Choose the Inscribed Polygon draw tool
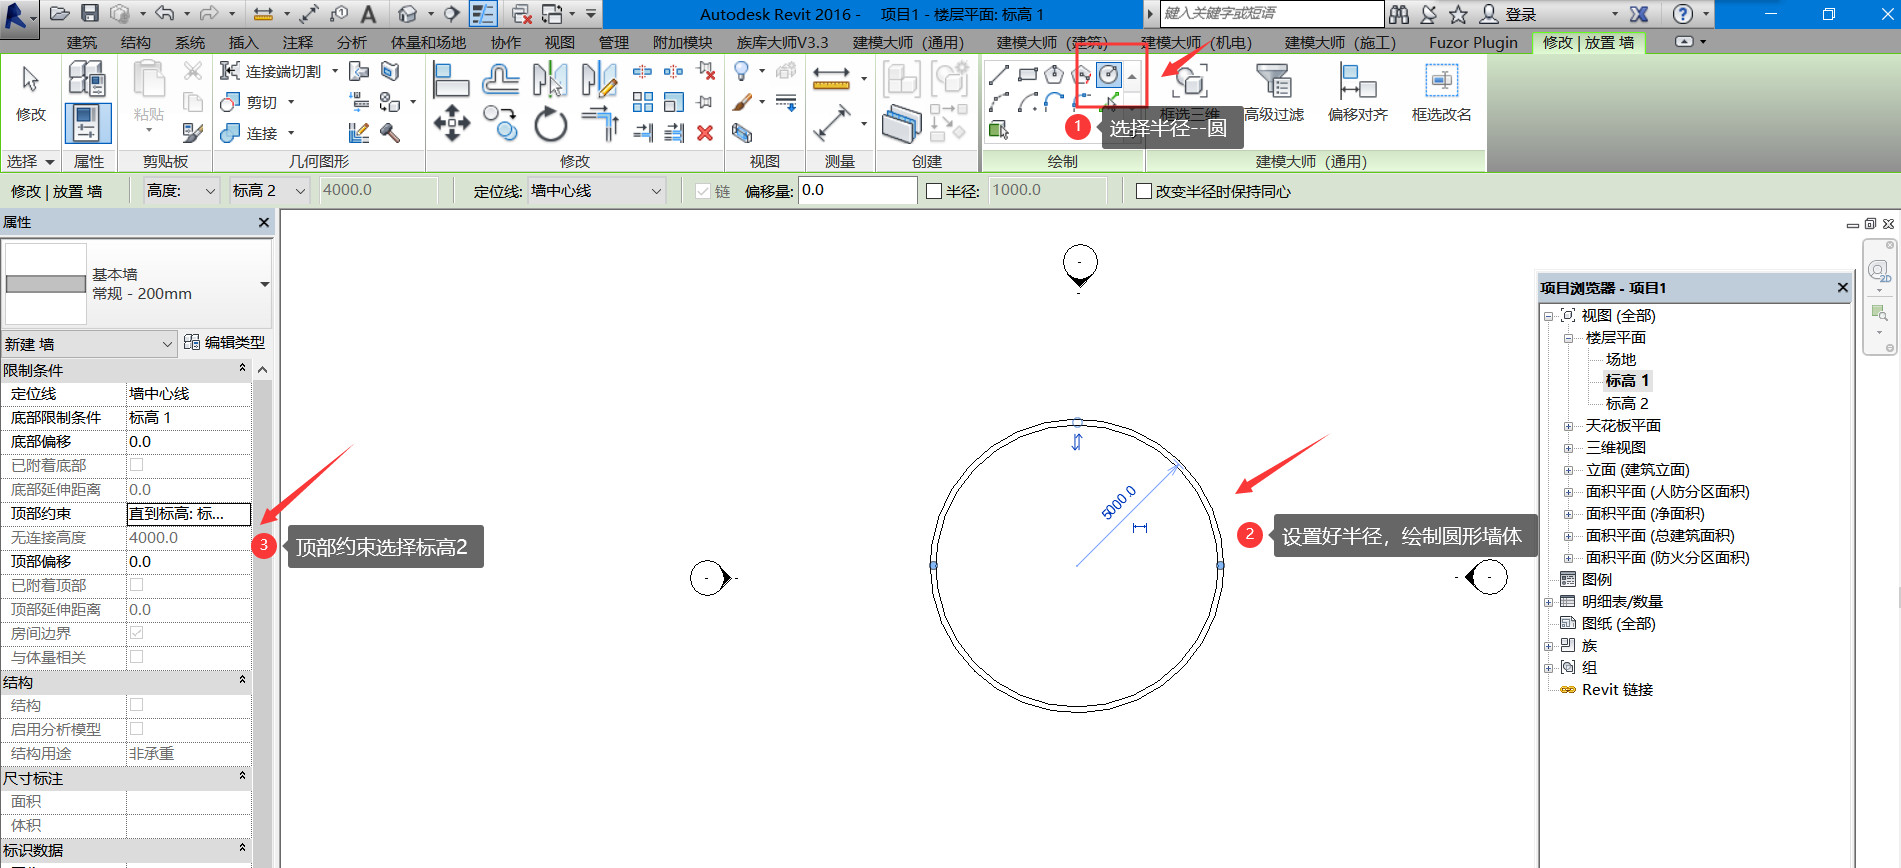Viewport: 1901px width, 868px height. coord(1054,75)
